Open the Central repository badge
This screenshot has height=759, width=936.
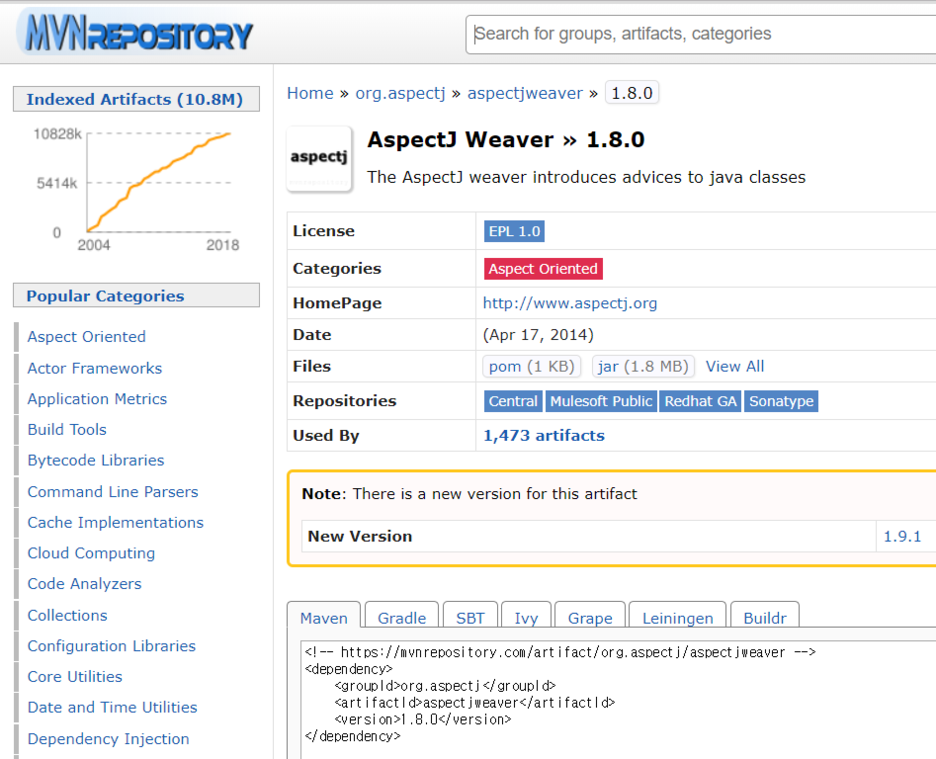click(x=513, y=401)
